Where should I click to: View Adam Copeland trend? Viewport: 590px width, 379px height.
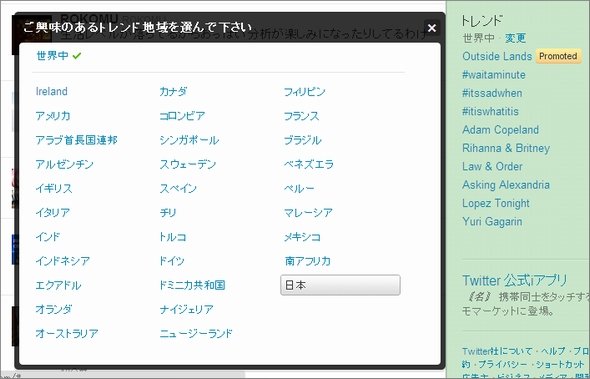coord(500,130)
